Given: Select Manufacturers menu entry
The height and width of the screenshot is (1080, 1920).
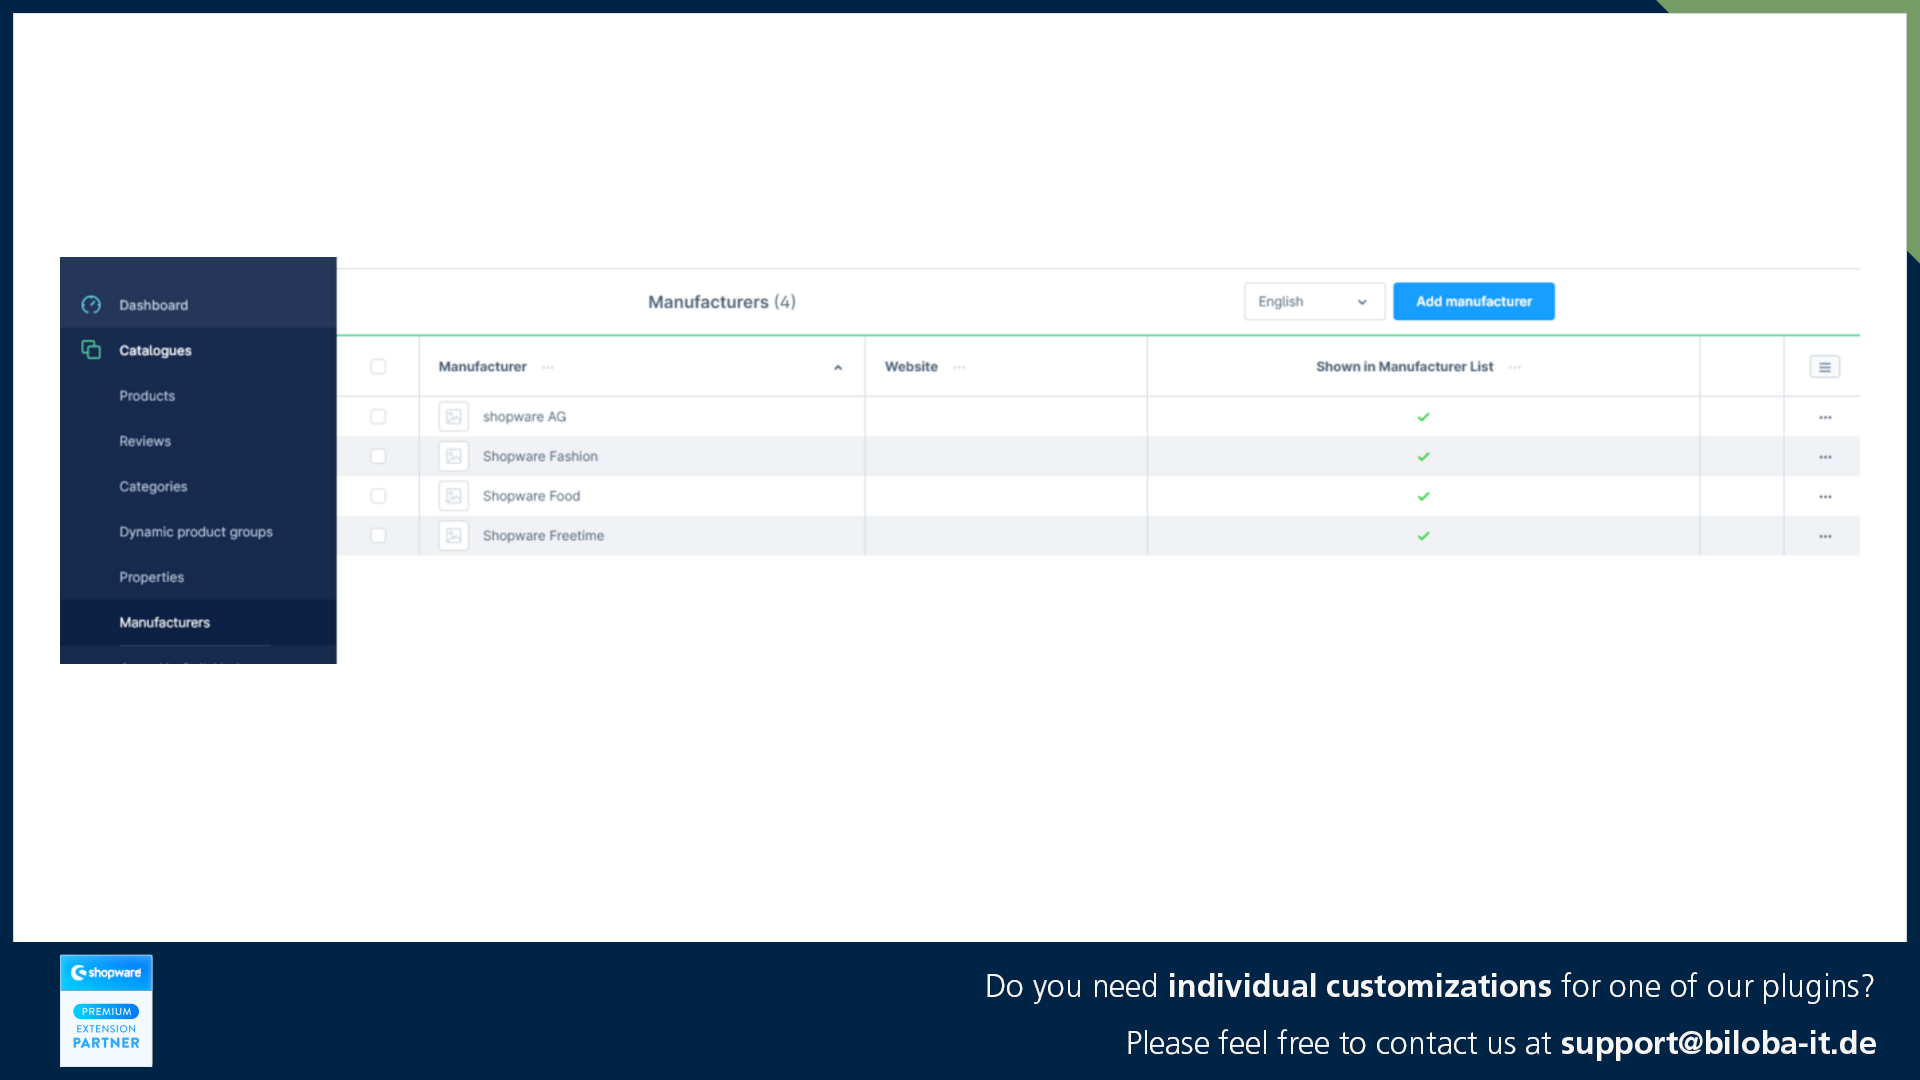Looking at the screenshot, I should click(x=165, y=622).
